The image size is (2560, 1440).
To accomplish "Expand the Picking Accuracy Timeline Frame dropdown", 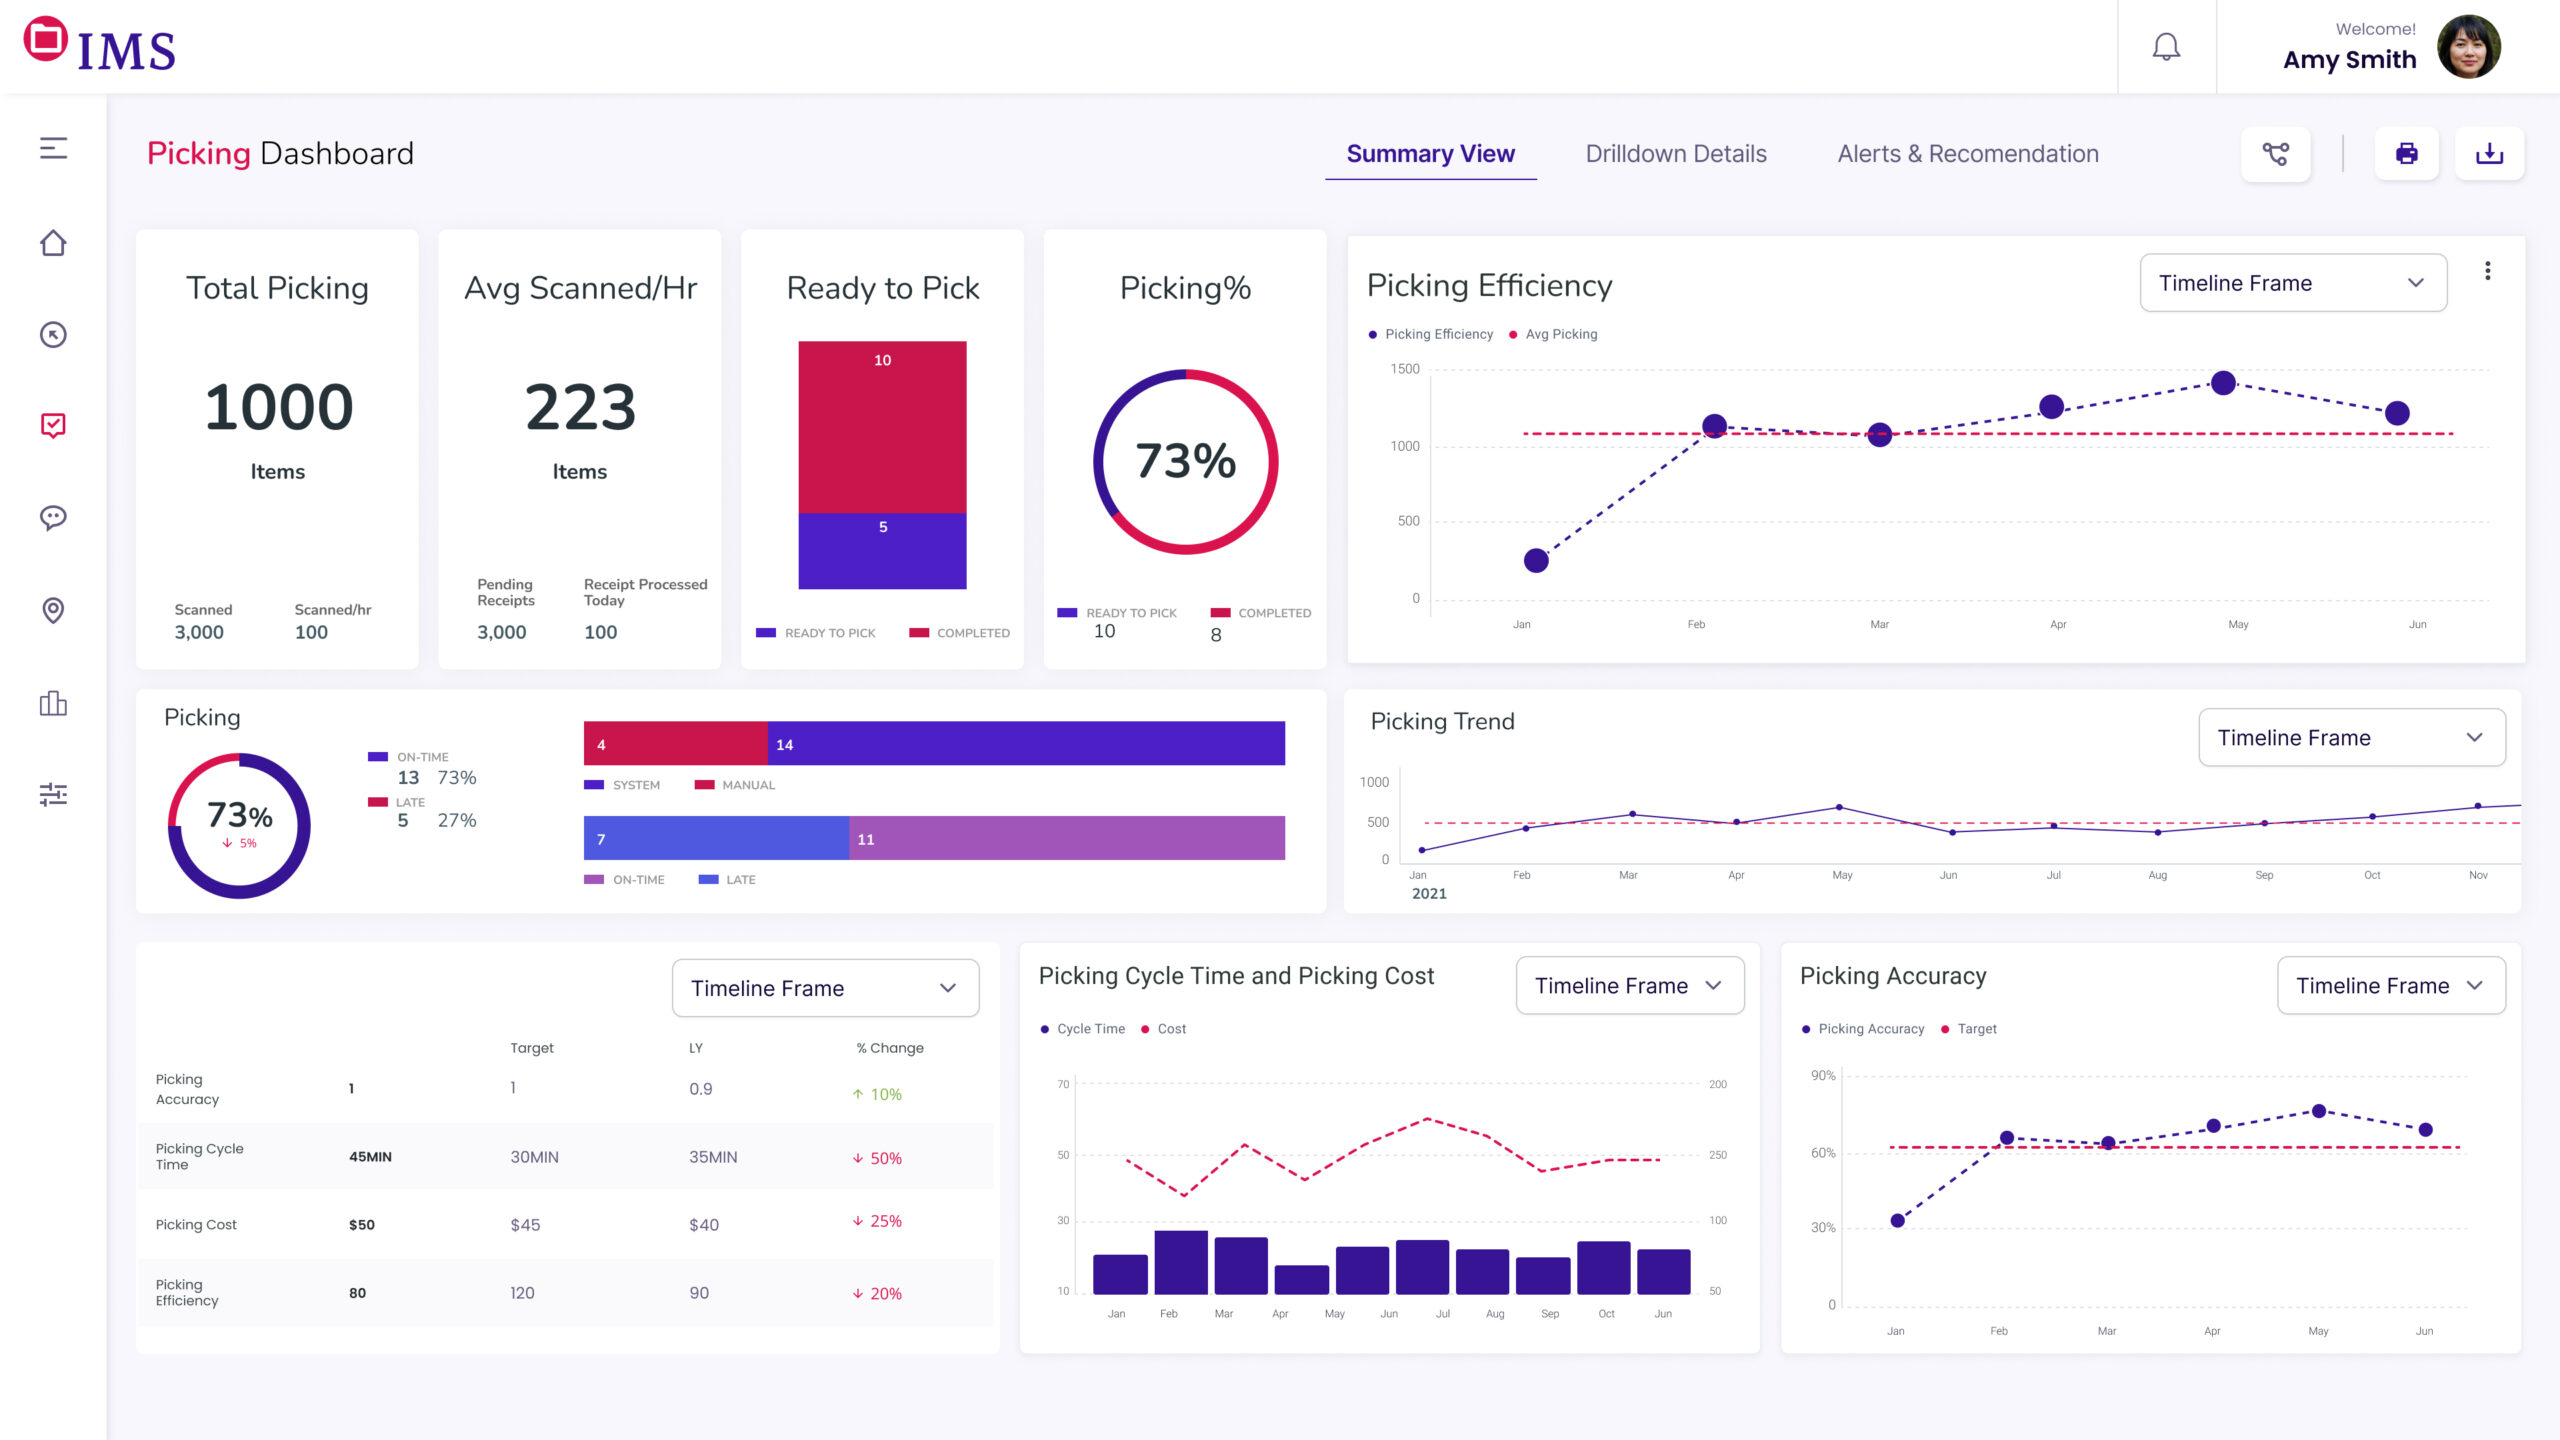I will coord(2393,986).
